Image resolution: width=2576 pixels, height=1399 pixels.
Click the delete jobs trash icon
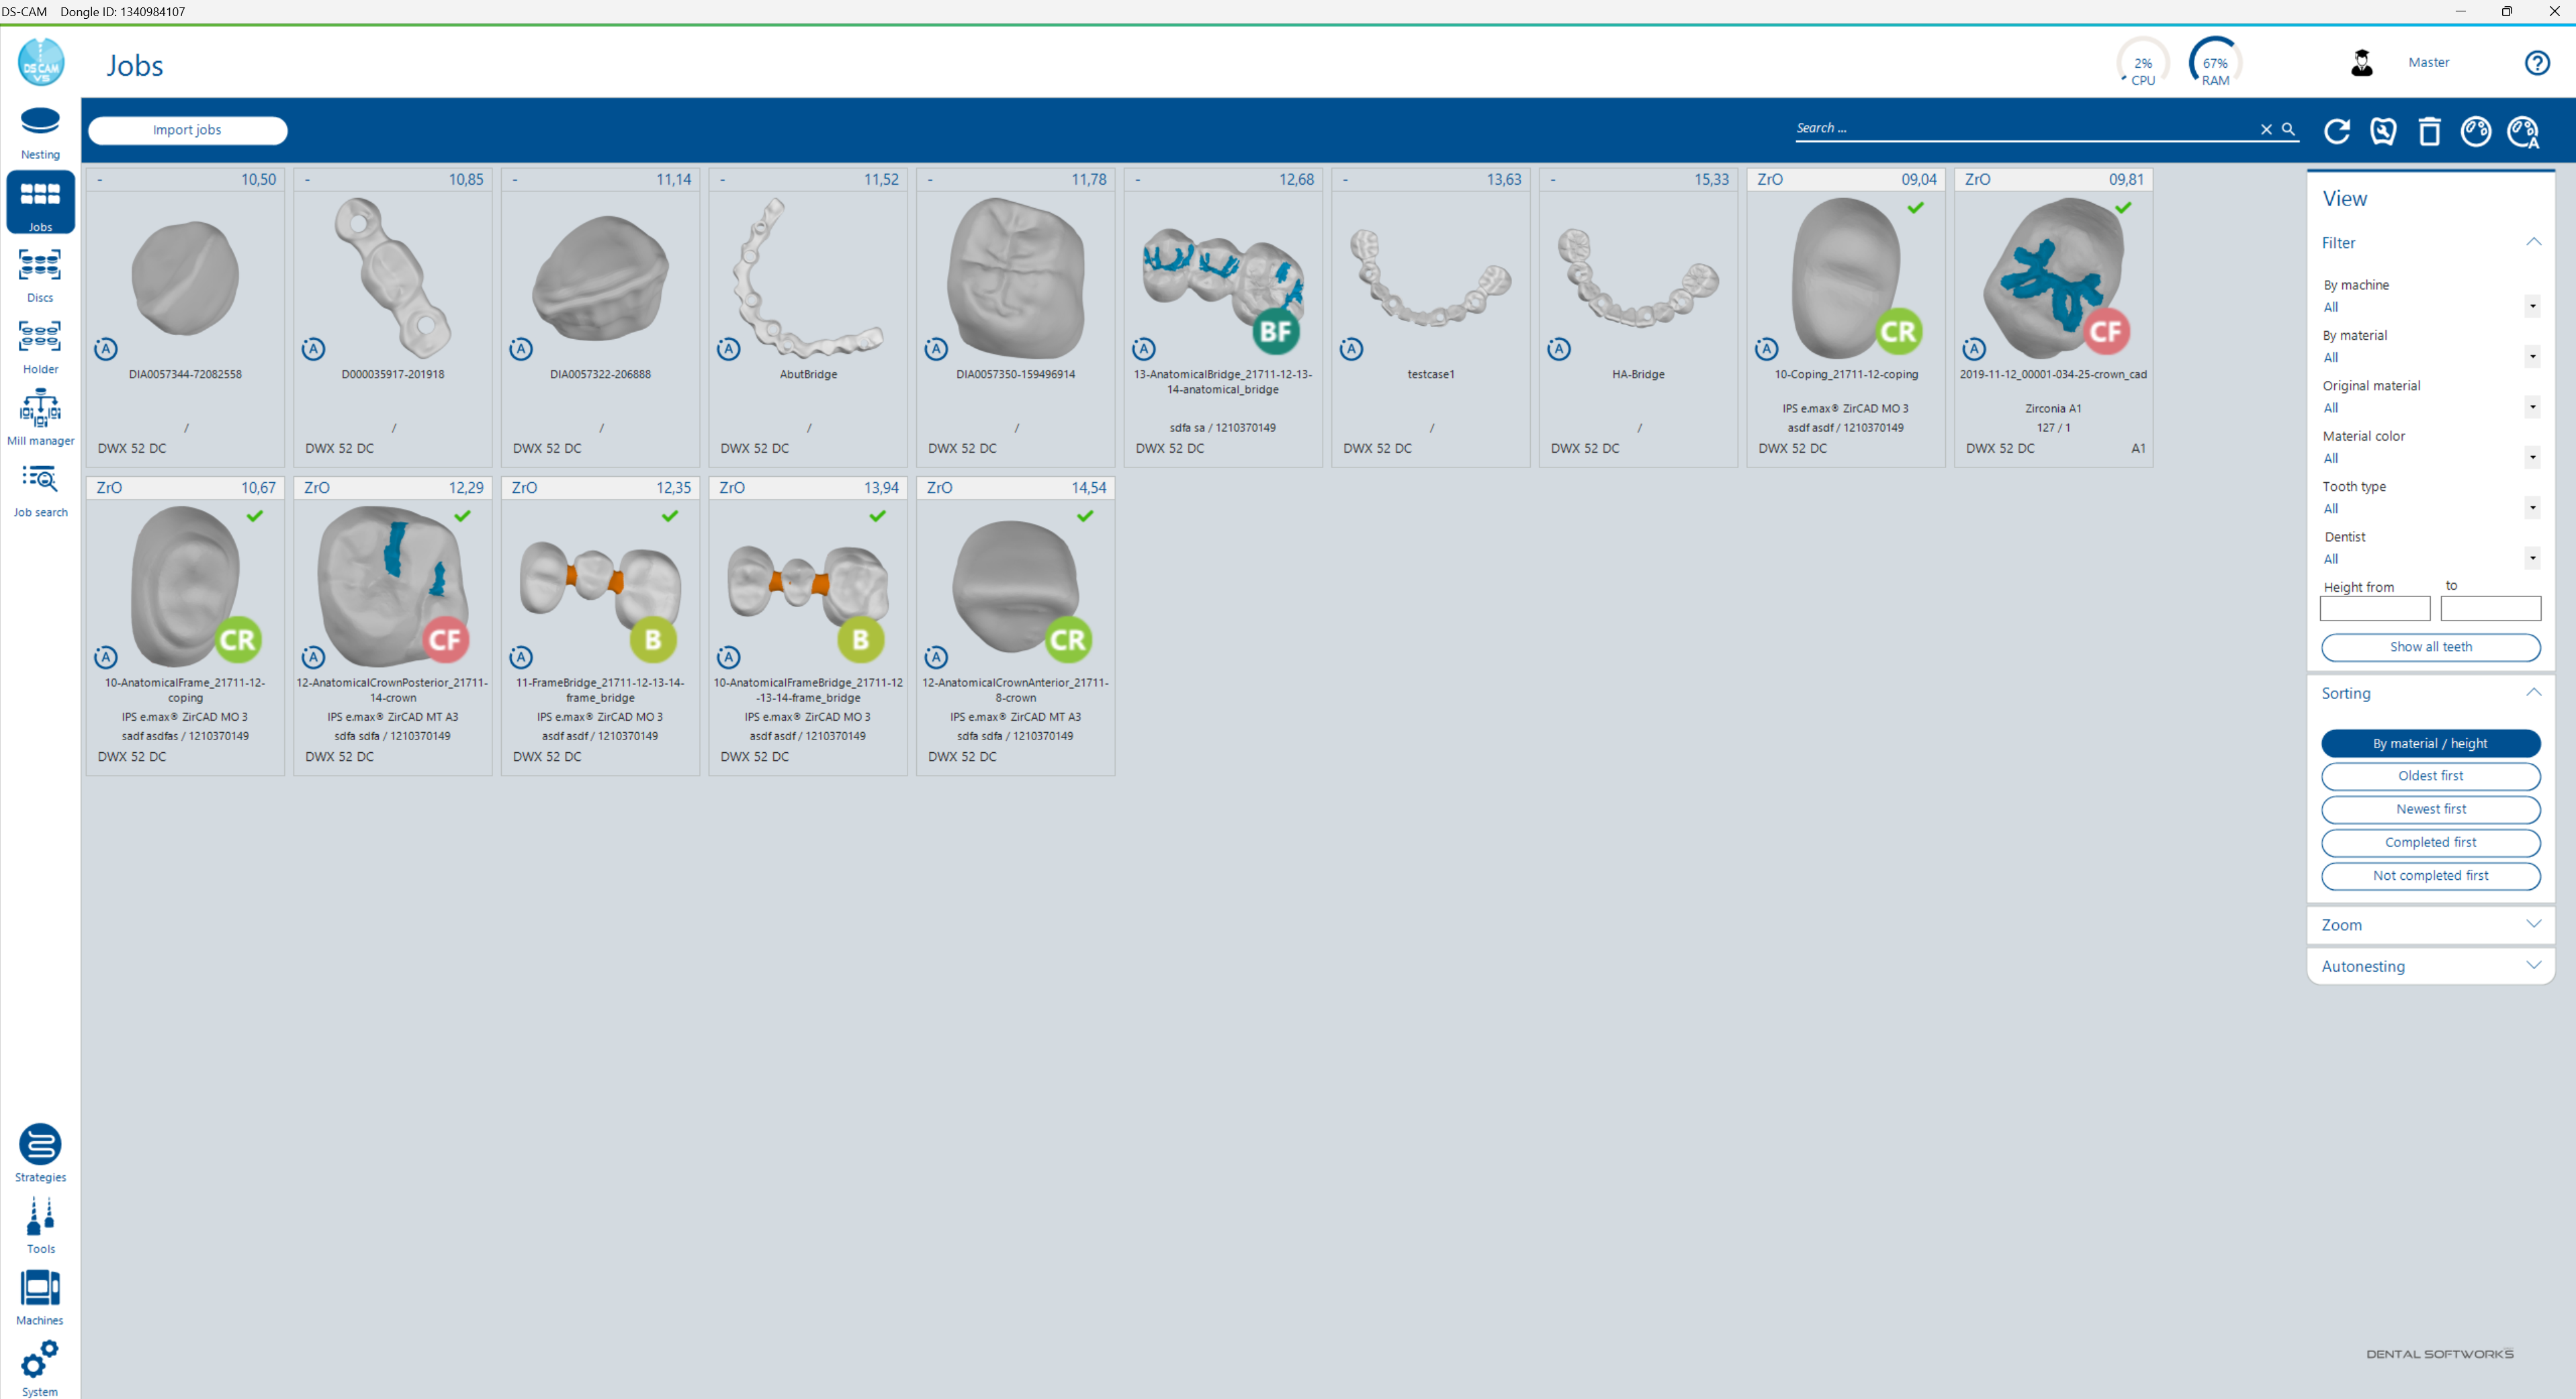2430,131
